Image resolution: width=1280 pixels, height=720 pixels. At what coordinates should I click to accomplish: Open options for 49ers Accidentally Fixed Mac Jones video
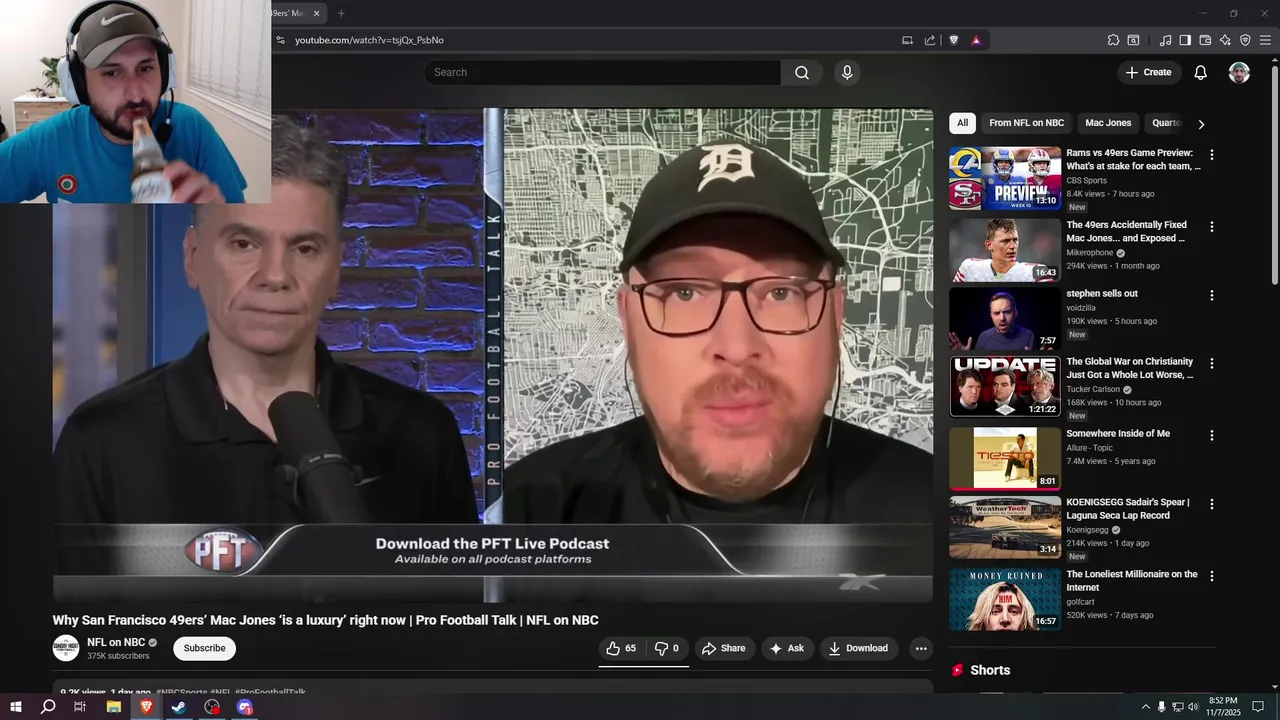click(x=1211, y=227)
